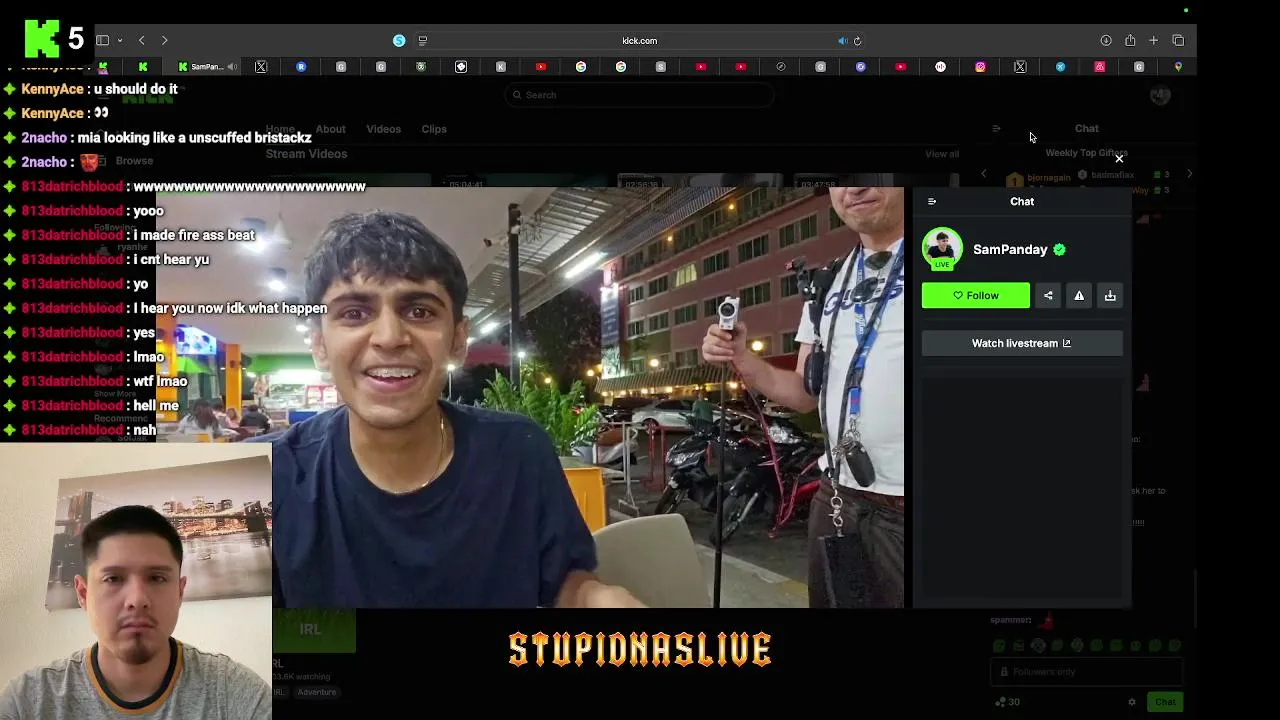Collapse the popup chat panel icon
The width and height of the screenshot is (1280, 720).
pyautogui.click(x=932, y=201)
